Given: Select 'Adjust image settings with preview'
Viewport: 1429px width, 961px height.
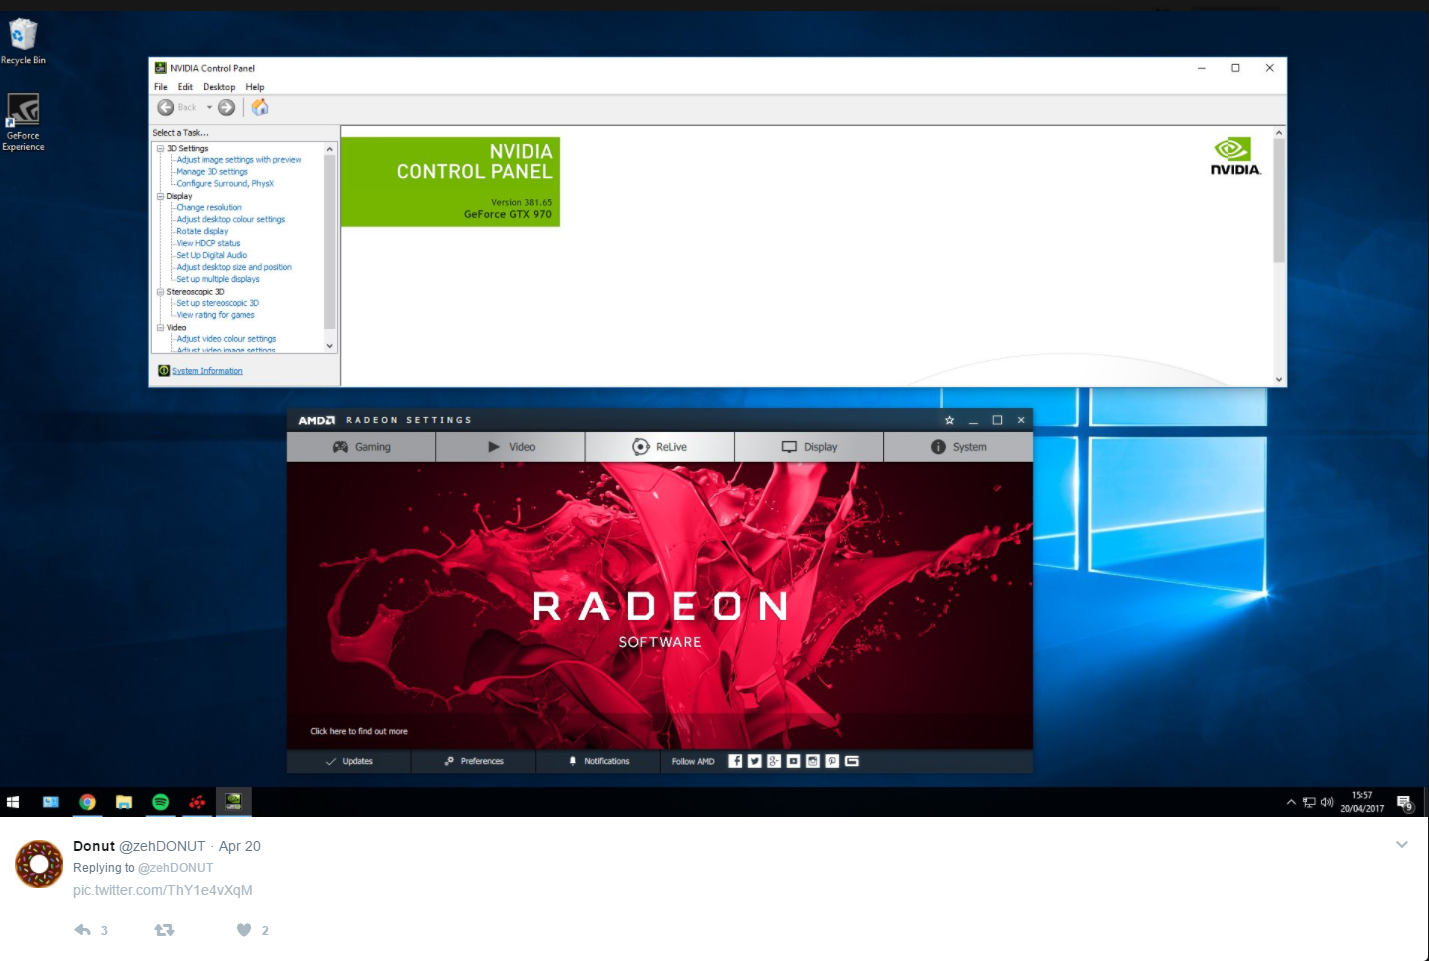Looking at the screenshot, I should pos(239,160).
